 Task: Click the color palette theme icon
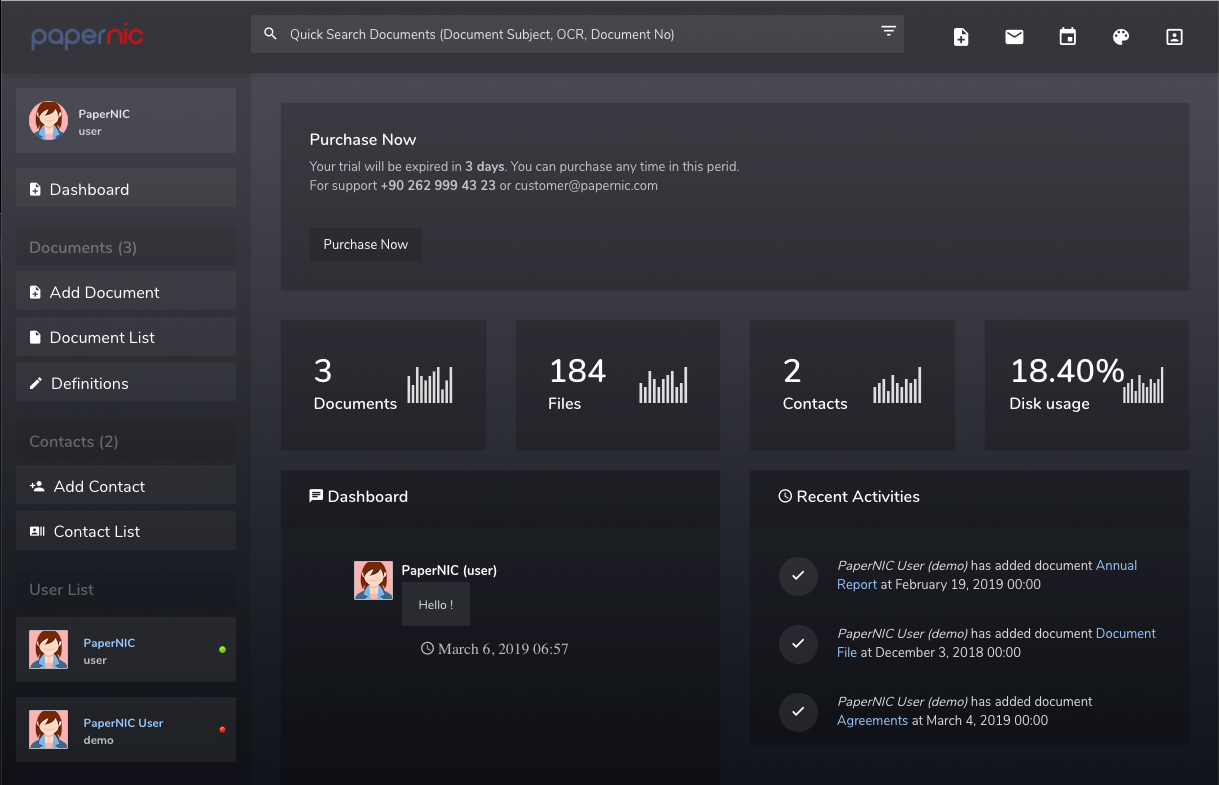coord(1121,37)
